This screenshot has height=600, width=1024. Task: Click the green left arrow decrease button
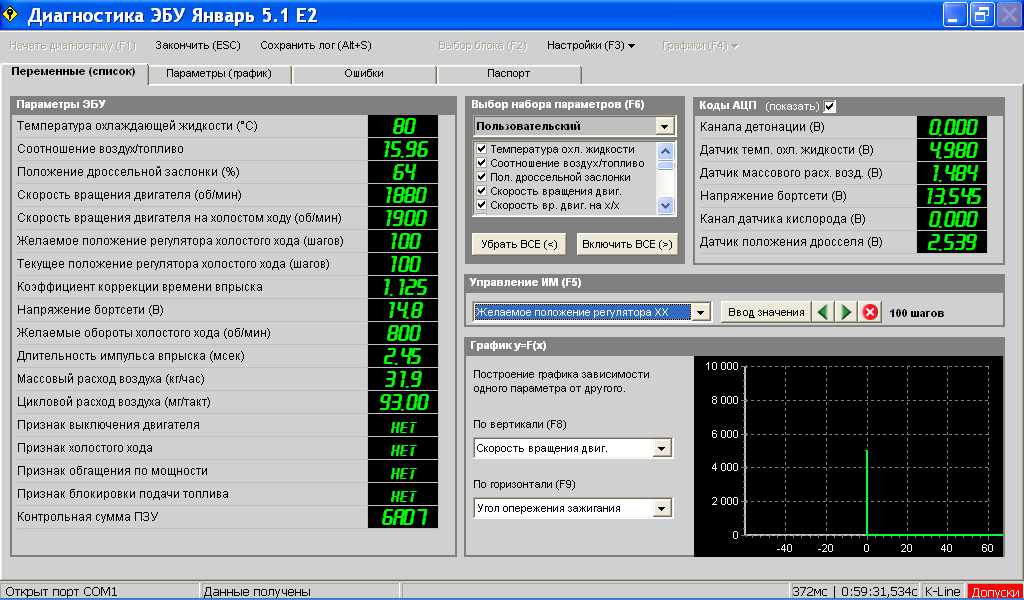pyautogui.click(x=823, y=312)
